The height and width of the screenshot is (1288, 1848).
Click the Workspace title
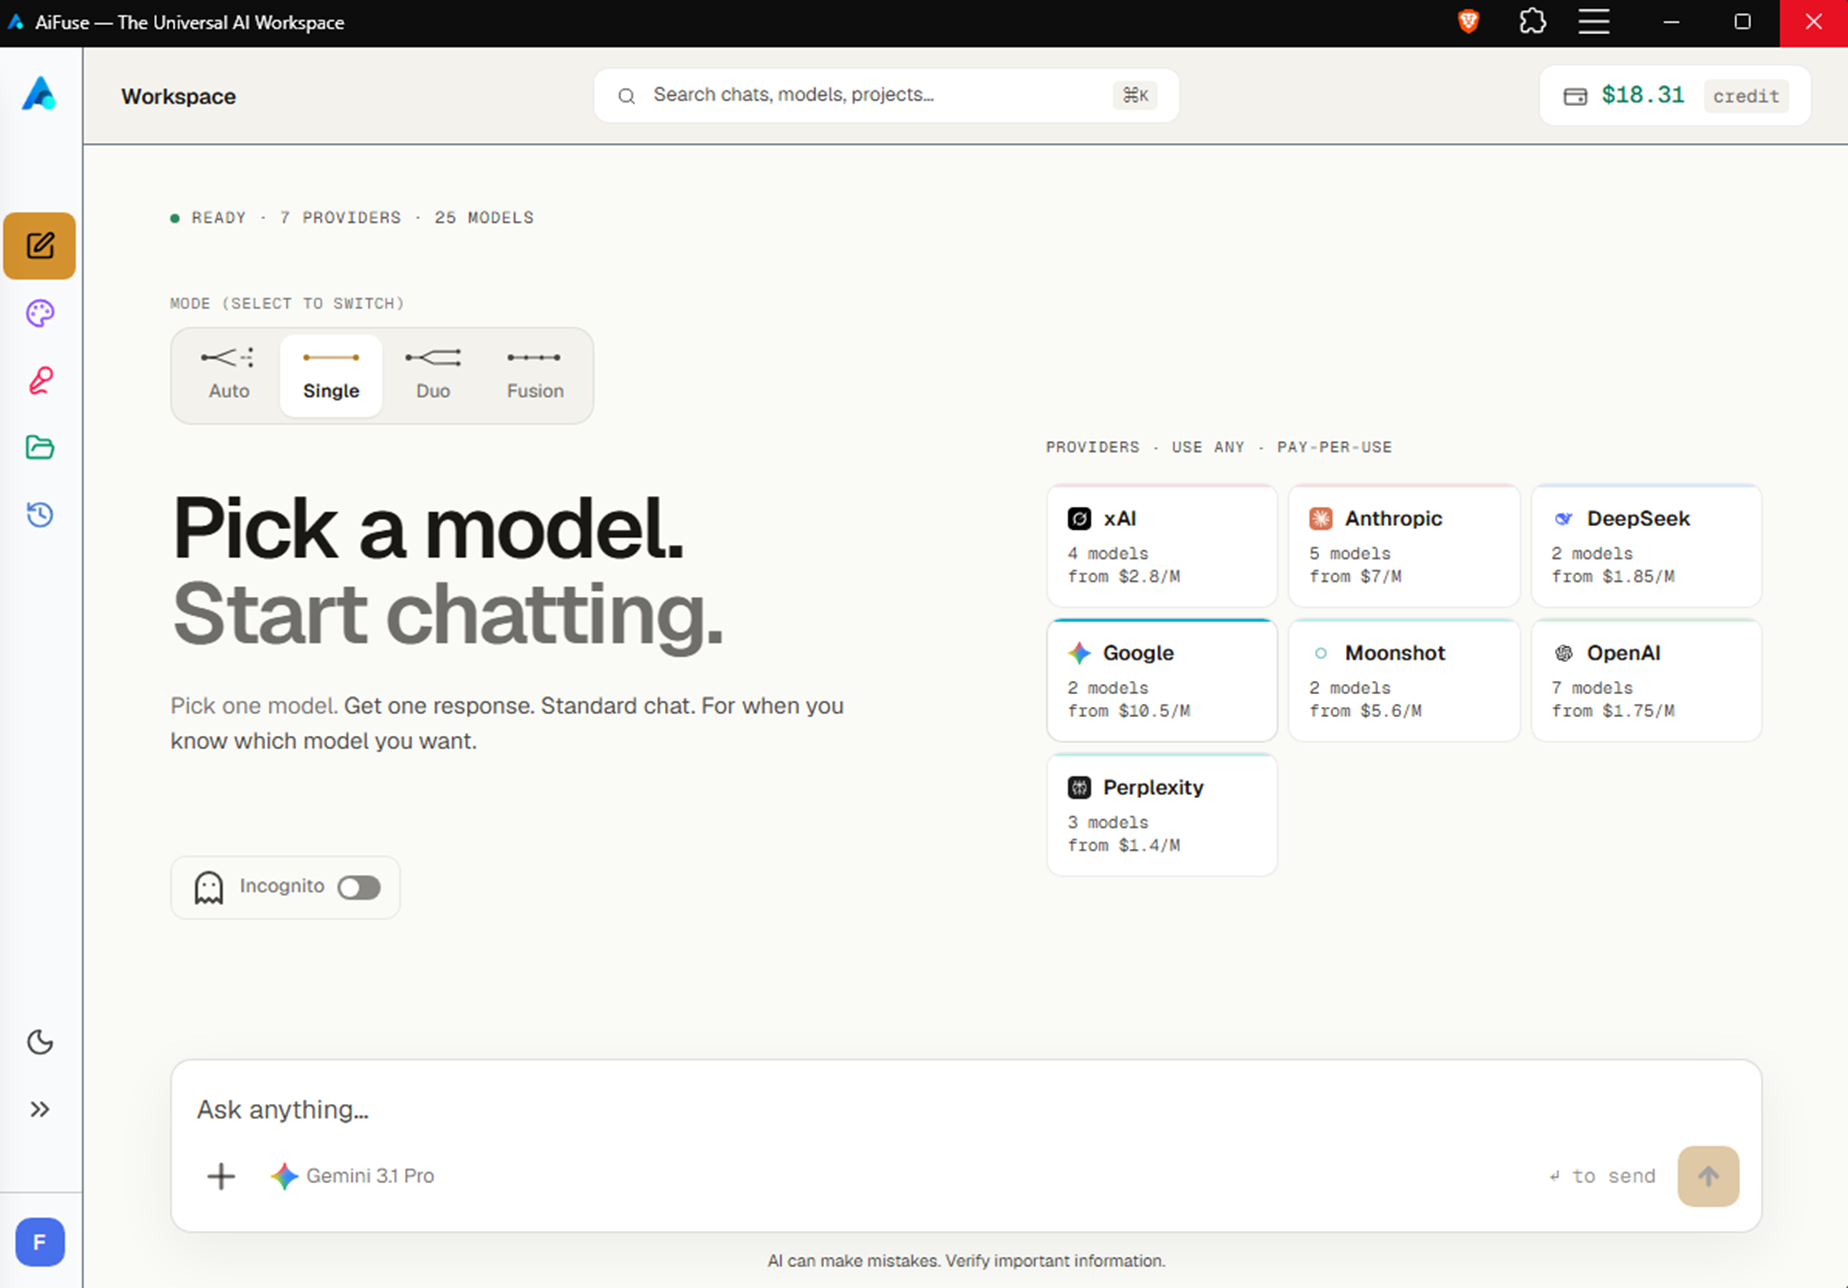click(x=179, y=96)
